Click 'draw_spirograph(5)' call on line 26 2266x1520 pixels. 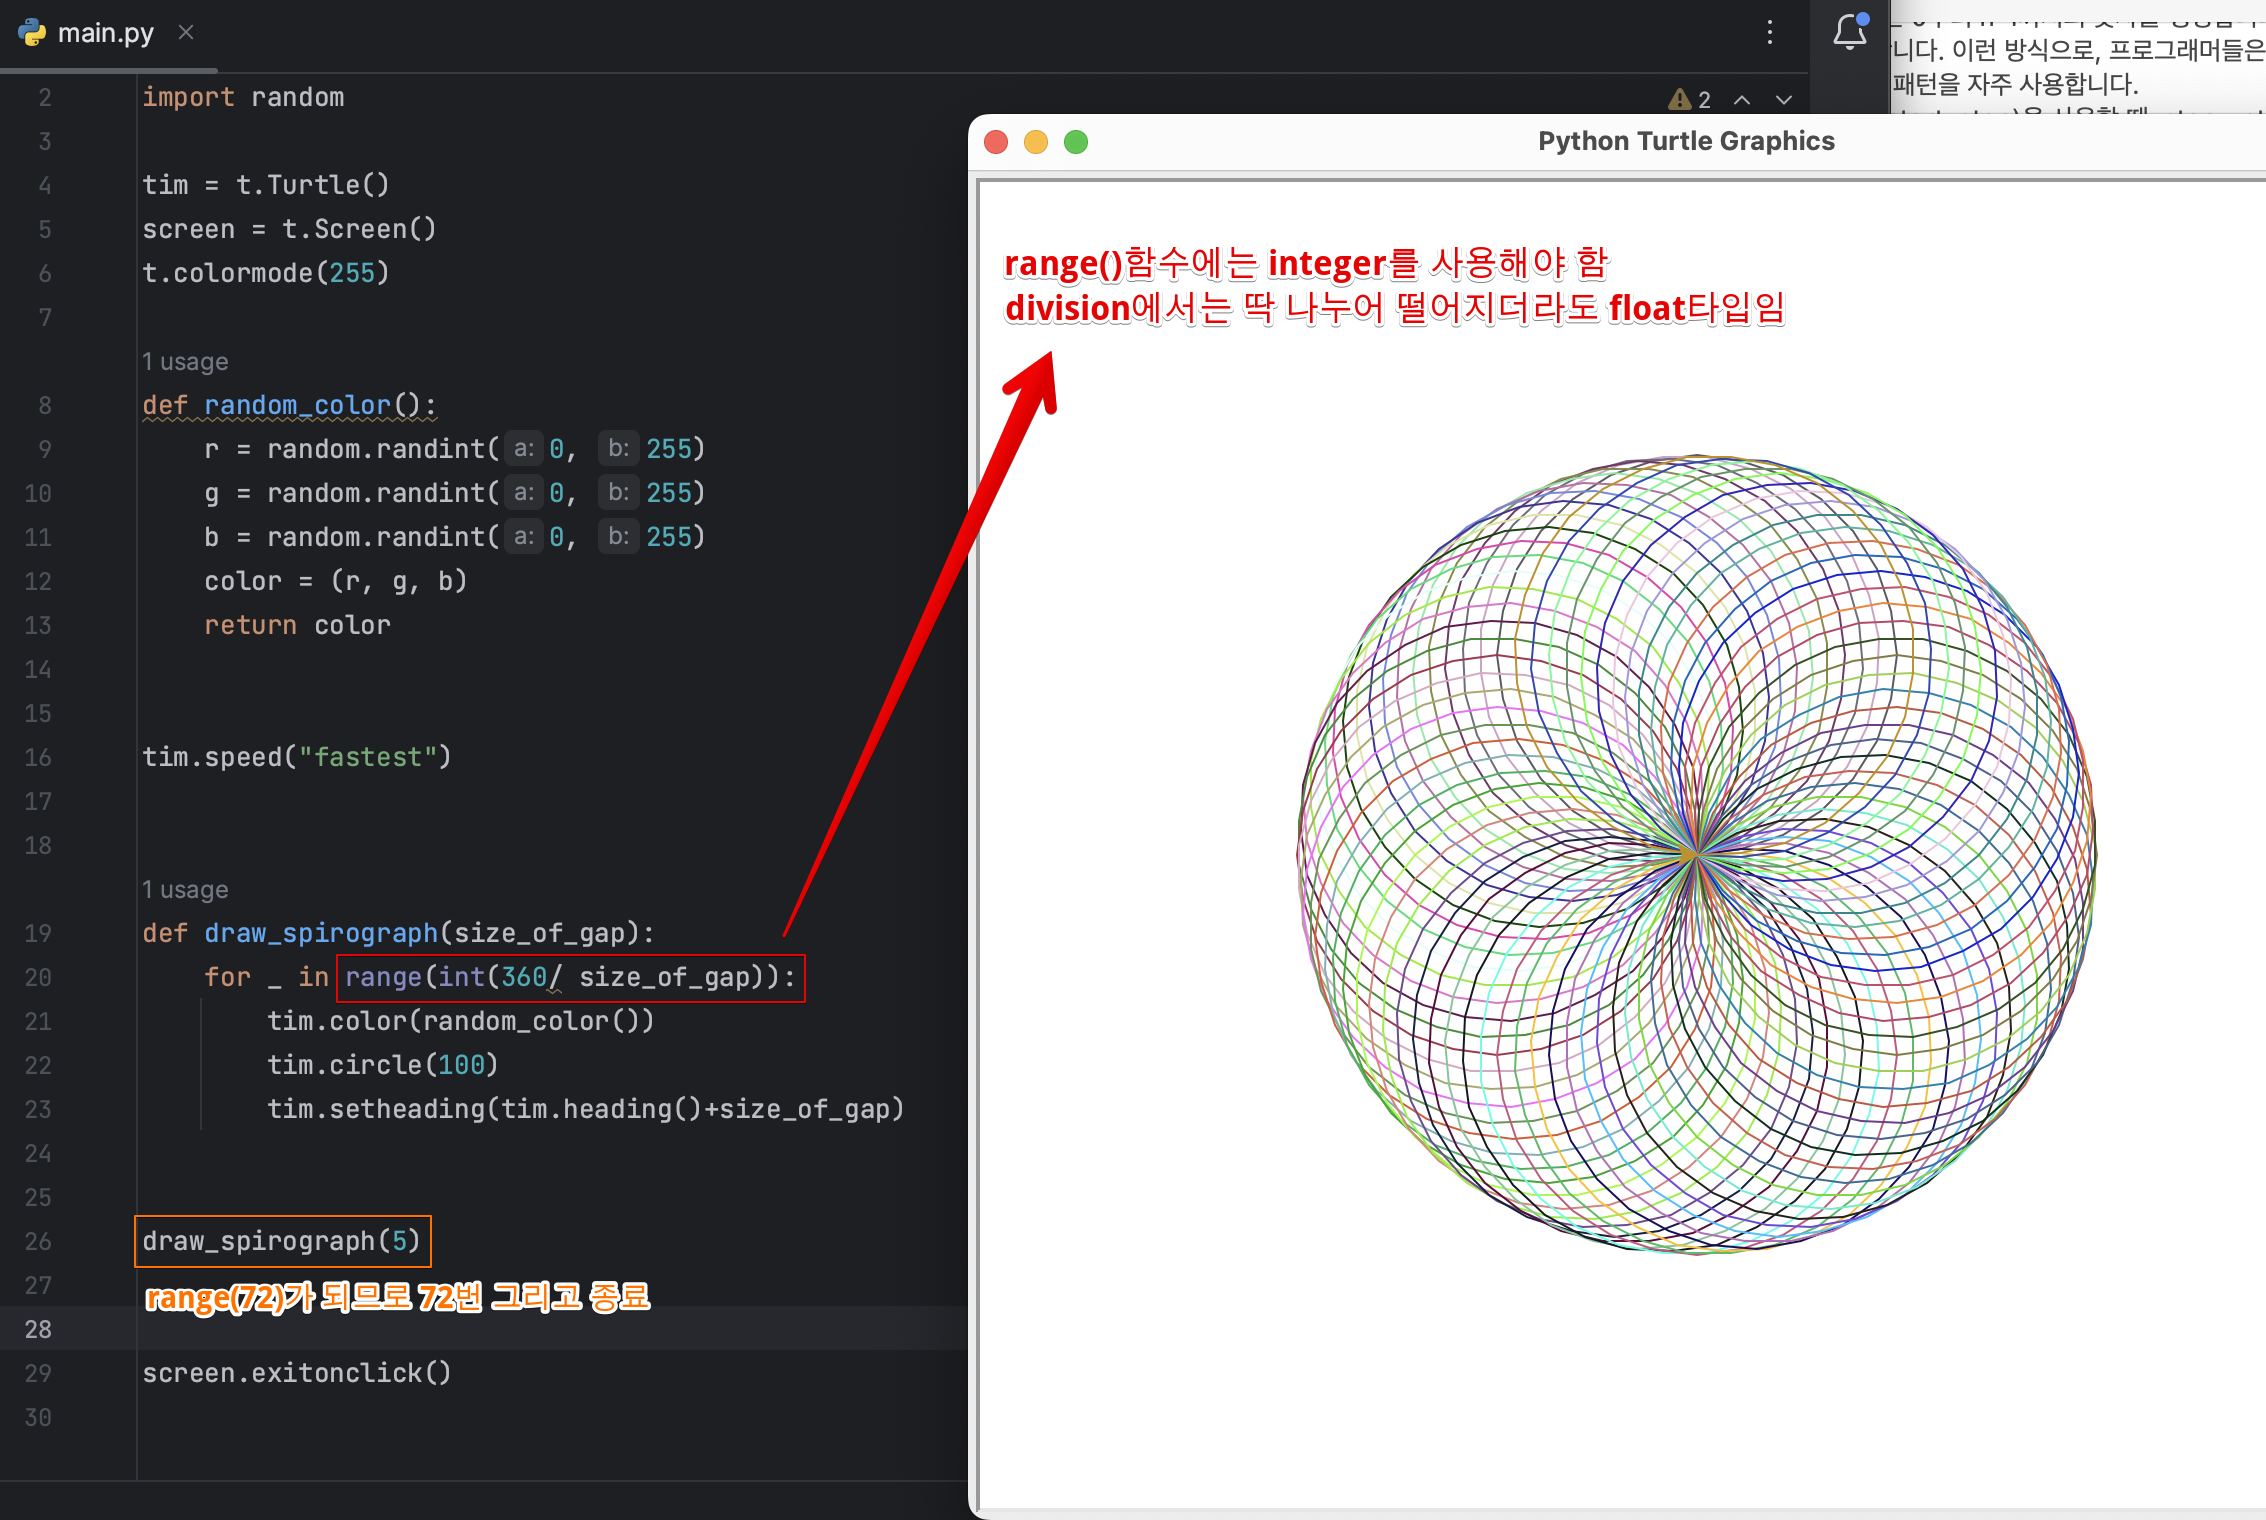pyautogui.click(x=282, y=1241)
